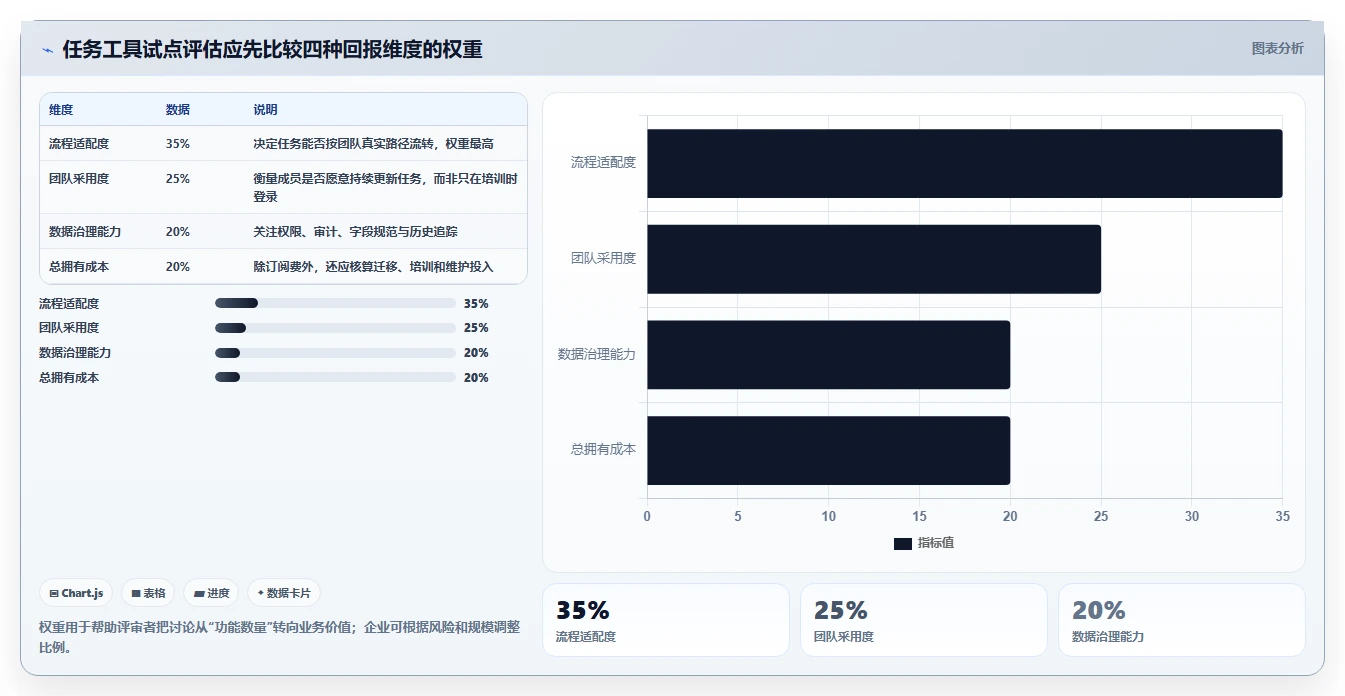
Task: Click the 流程适配度 progress bar
Action: pyautogui.click(x=335, y=303)
